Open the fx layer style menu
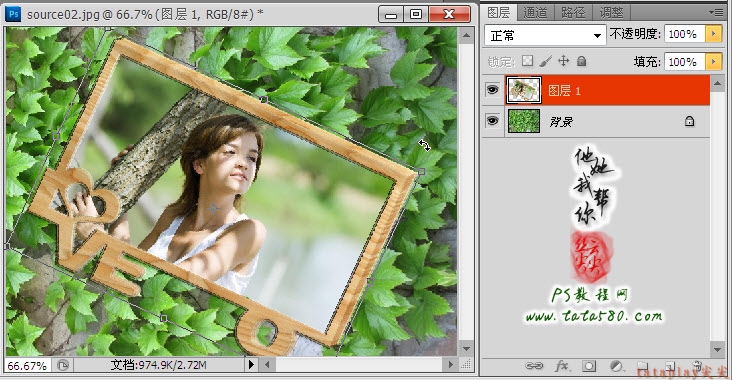This screenshot has width=732, height=380. coord(562,366)
